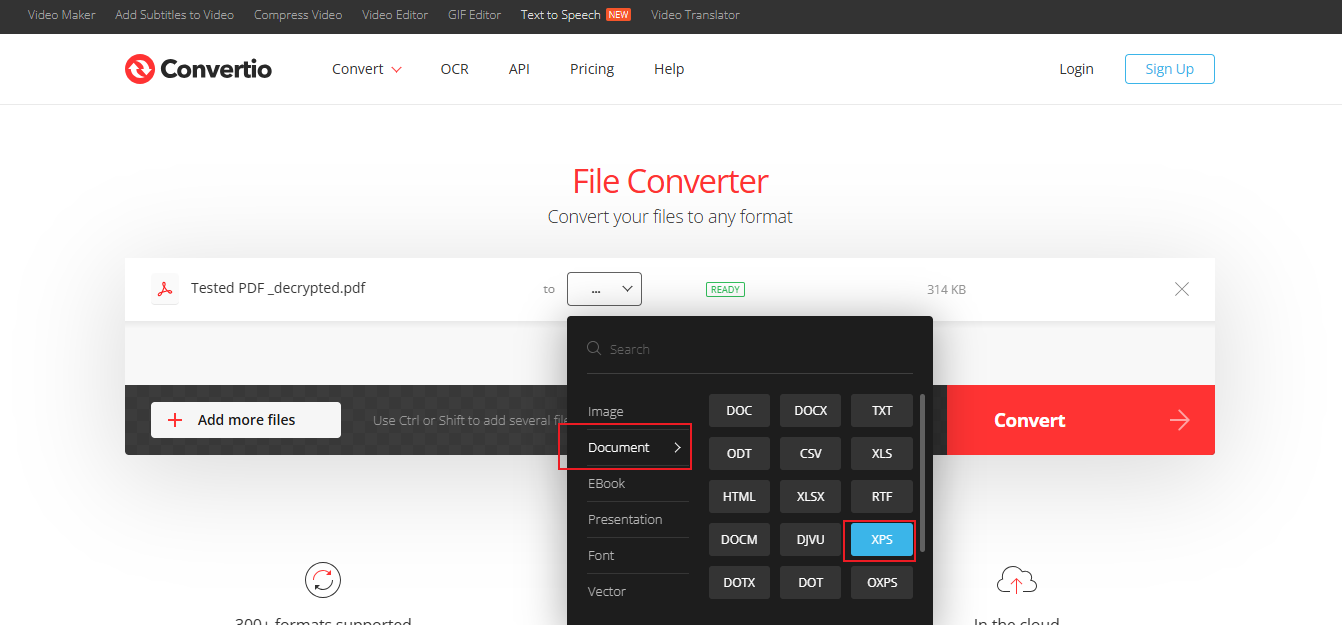Click the plus icon on Add more files
Image resolution: width=1342 pixels, height=625 pixels.
tap(175, 420)
